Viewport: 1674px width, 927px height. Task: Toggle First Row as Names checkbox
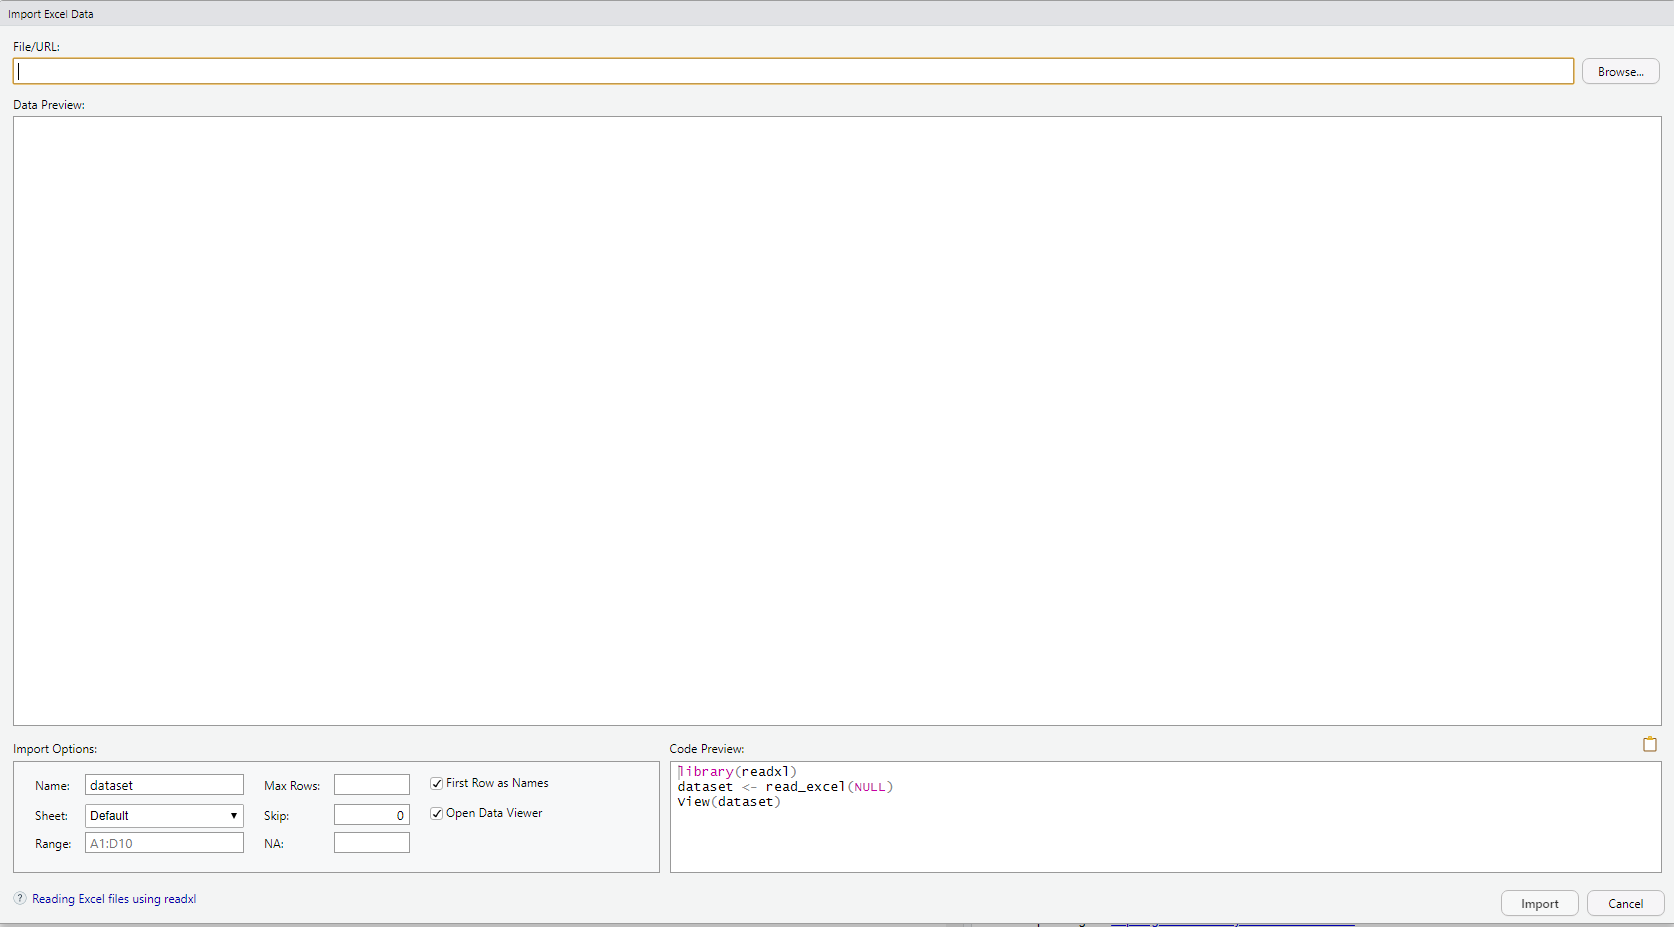point(437,783)
